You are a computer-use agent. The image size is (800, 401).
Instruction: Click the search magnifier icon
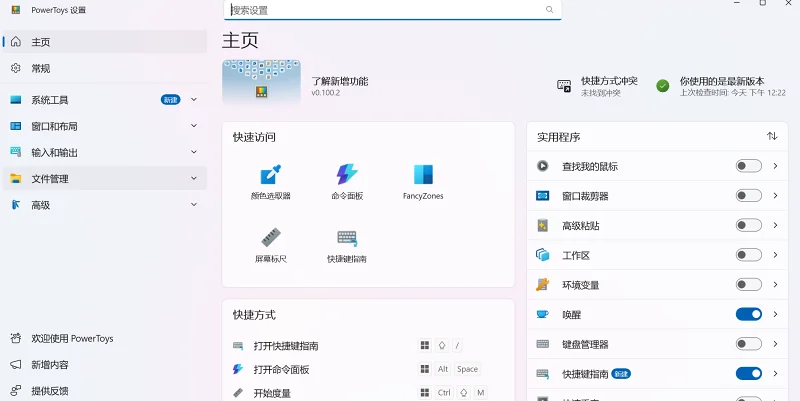549,9
